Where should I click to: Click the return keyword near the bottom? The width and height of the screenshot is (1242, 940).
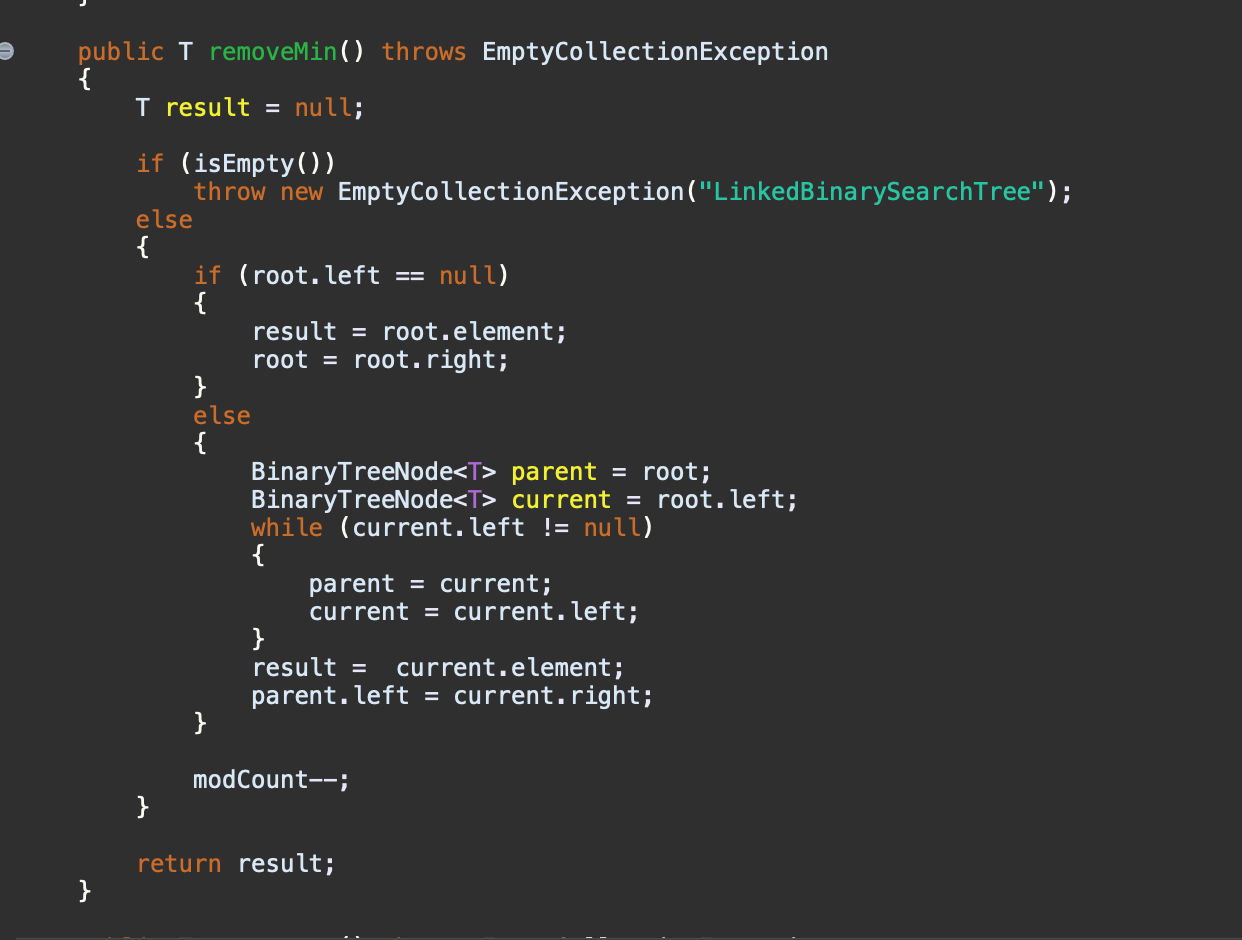(x=179, y=863)
